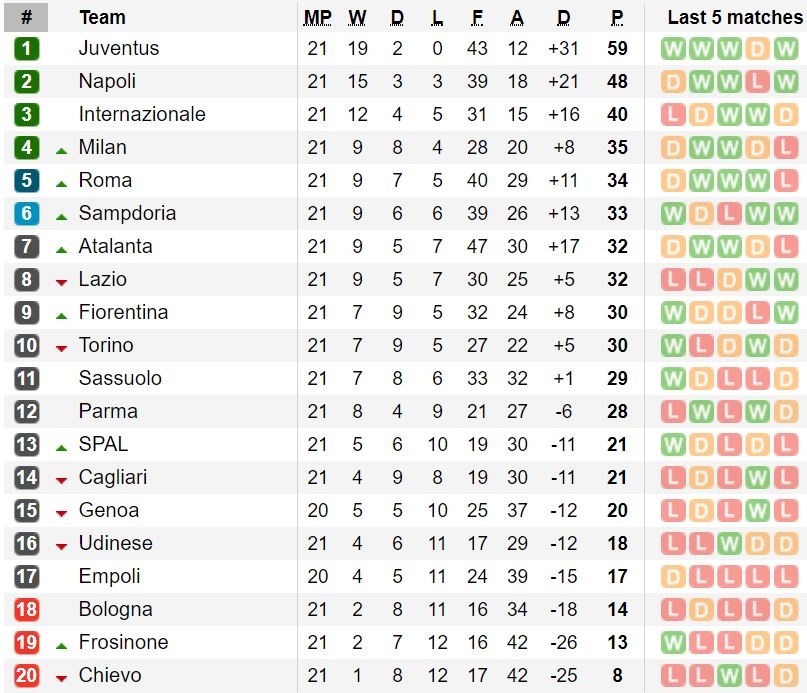Click the green up arrow beside Milan
This screenshot has width=807, height=693.
pyautogui.click(x=62, y=150)
